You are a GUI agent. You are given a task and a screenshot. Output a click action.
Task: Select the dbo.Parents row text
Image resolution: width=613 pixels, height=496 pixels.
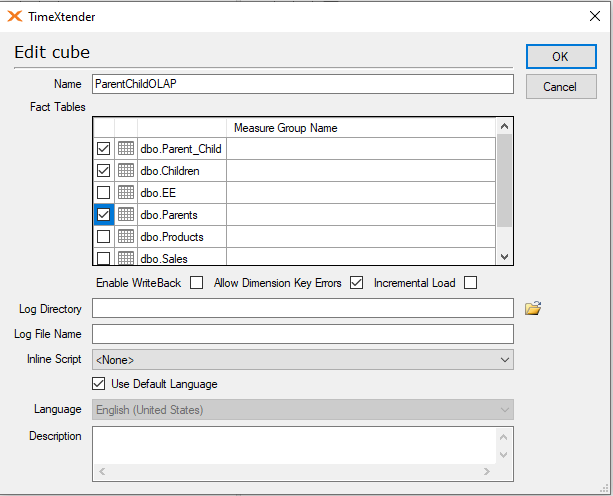[169, 215]
